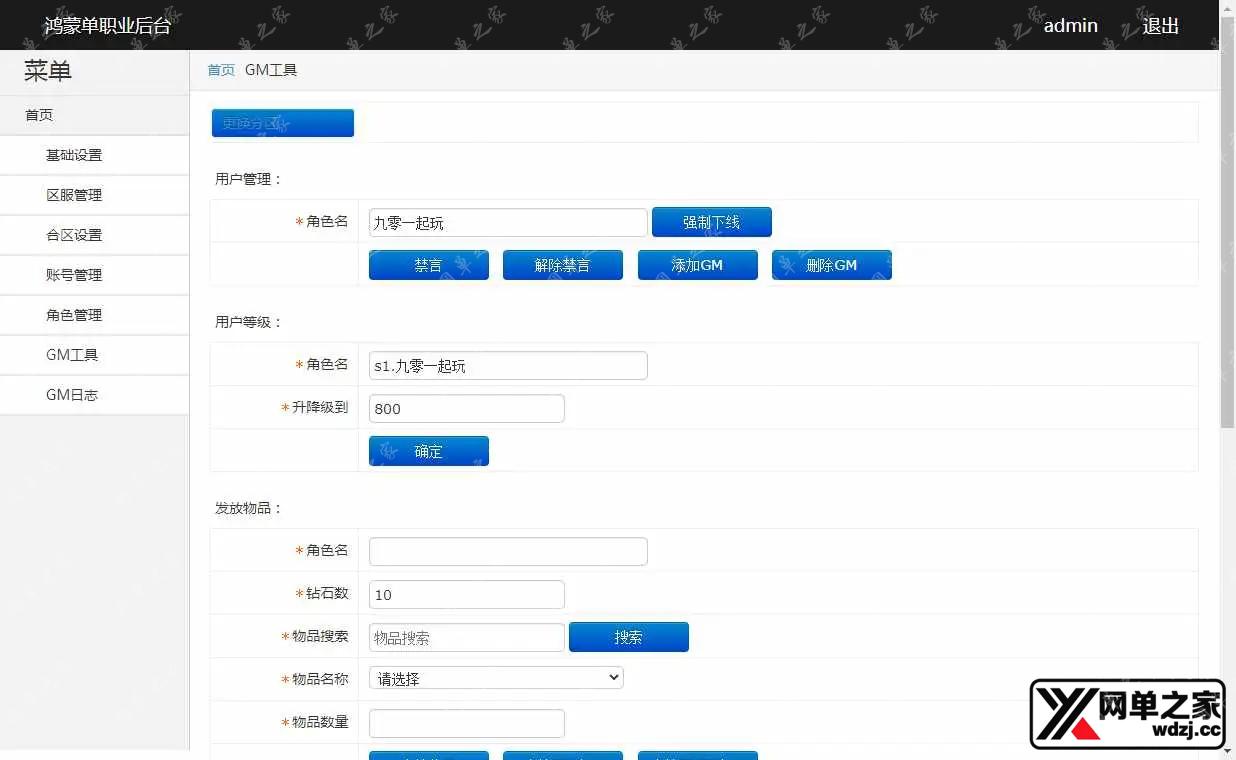
Task: Click the 搜索 item search button
Action: point(628,637)
